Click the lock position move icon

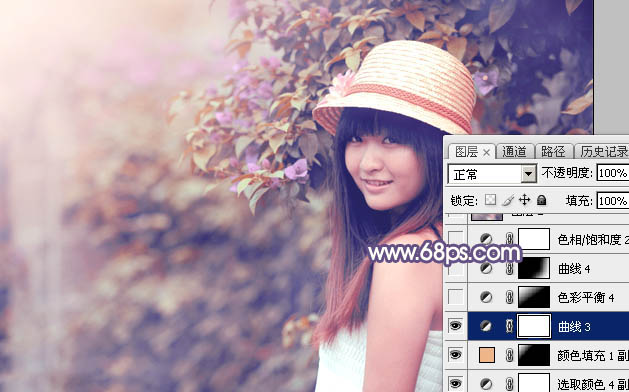(x=524, y=200)
